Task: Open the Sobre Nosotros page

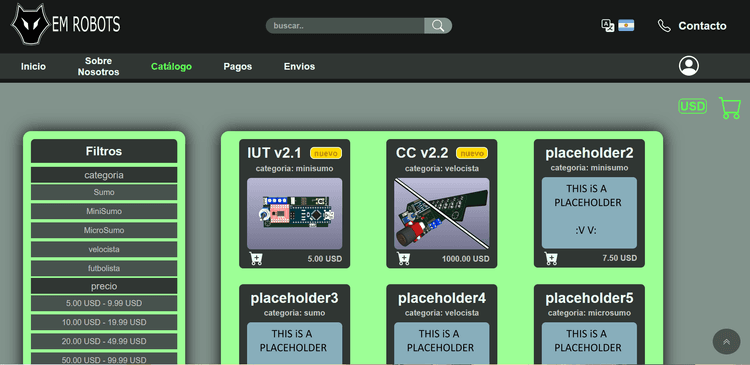Action: click(x=99, y=66)
